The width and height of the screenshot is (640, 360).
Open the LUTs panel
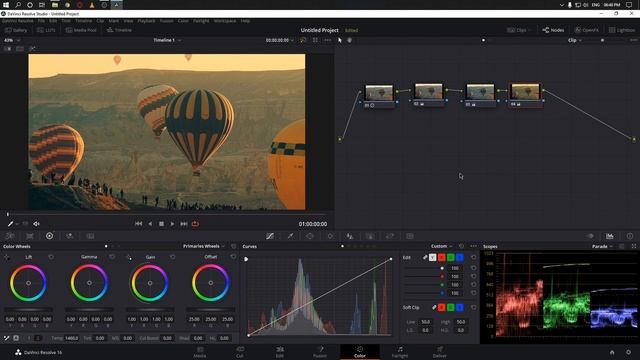click(46, 30)
